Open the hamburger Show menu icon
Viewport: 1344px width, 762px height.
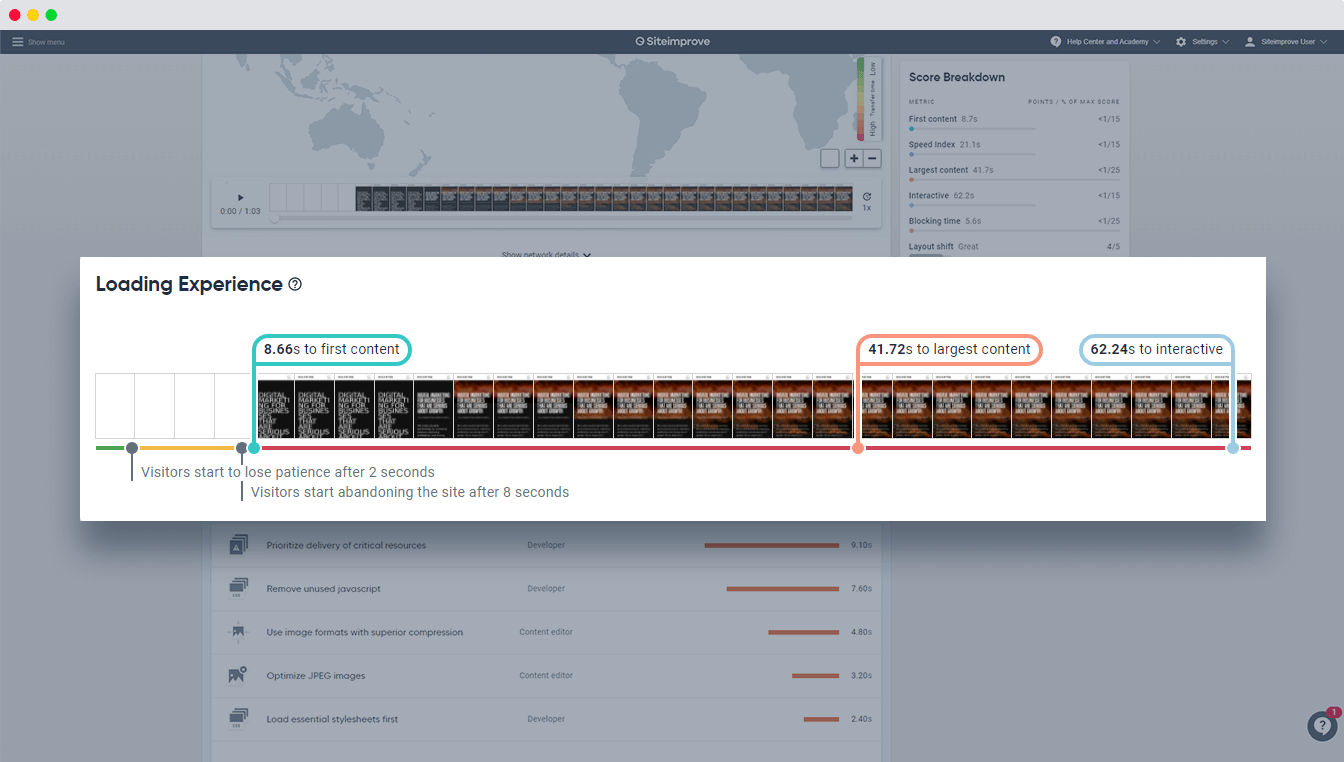tap(17, 42)
